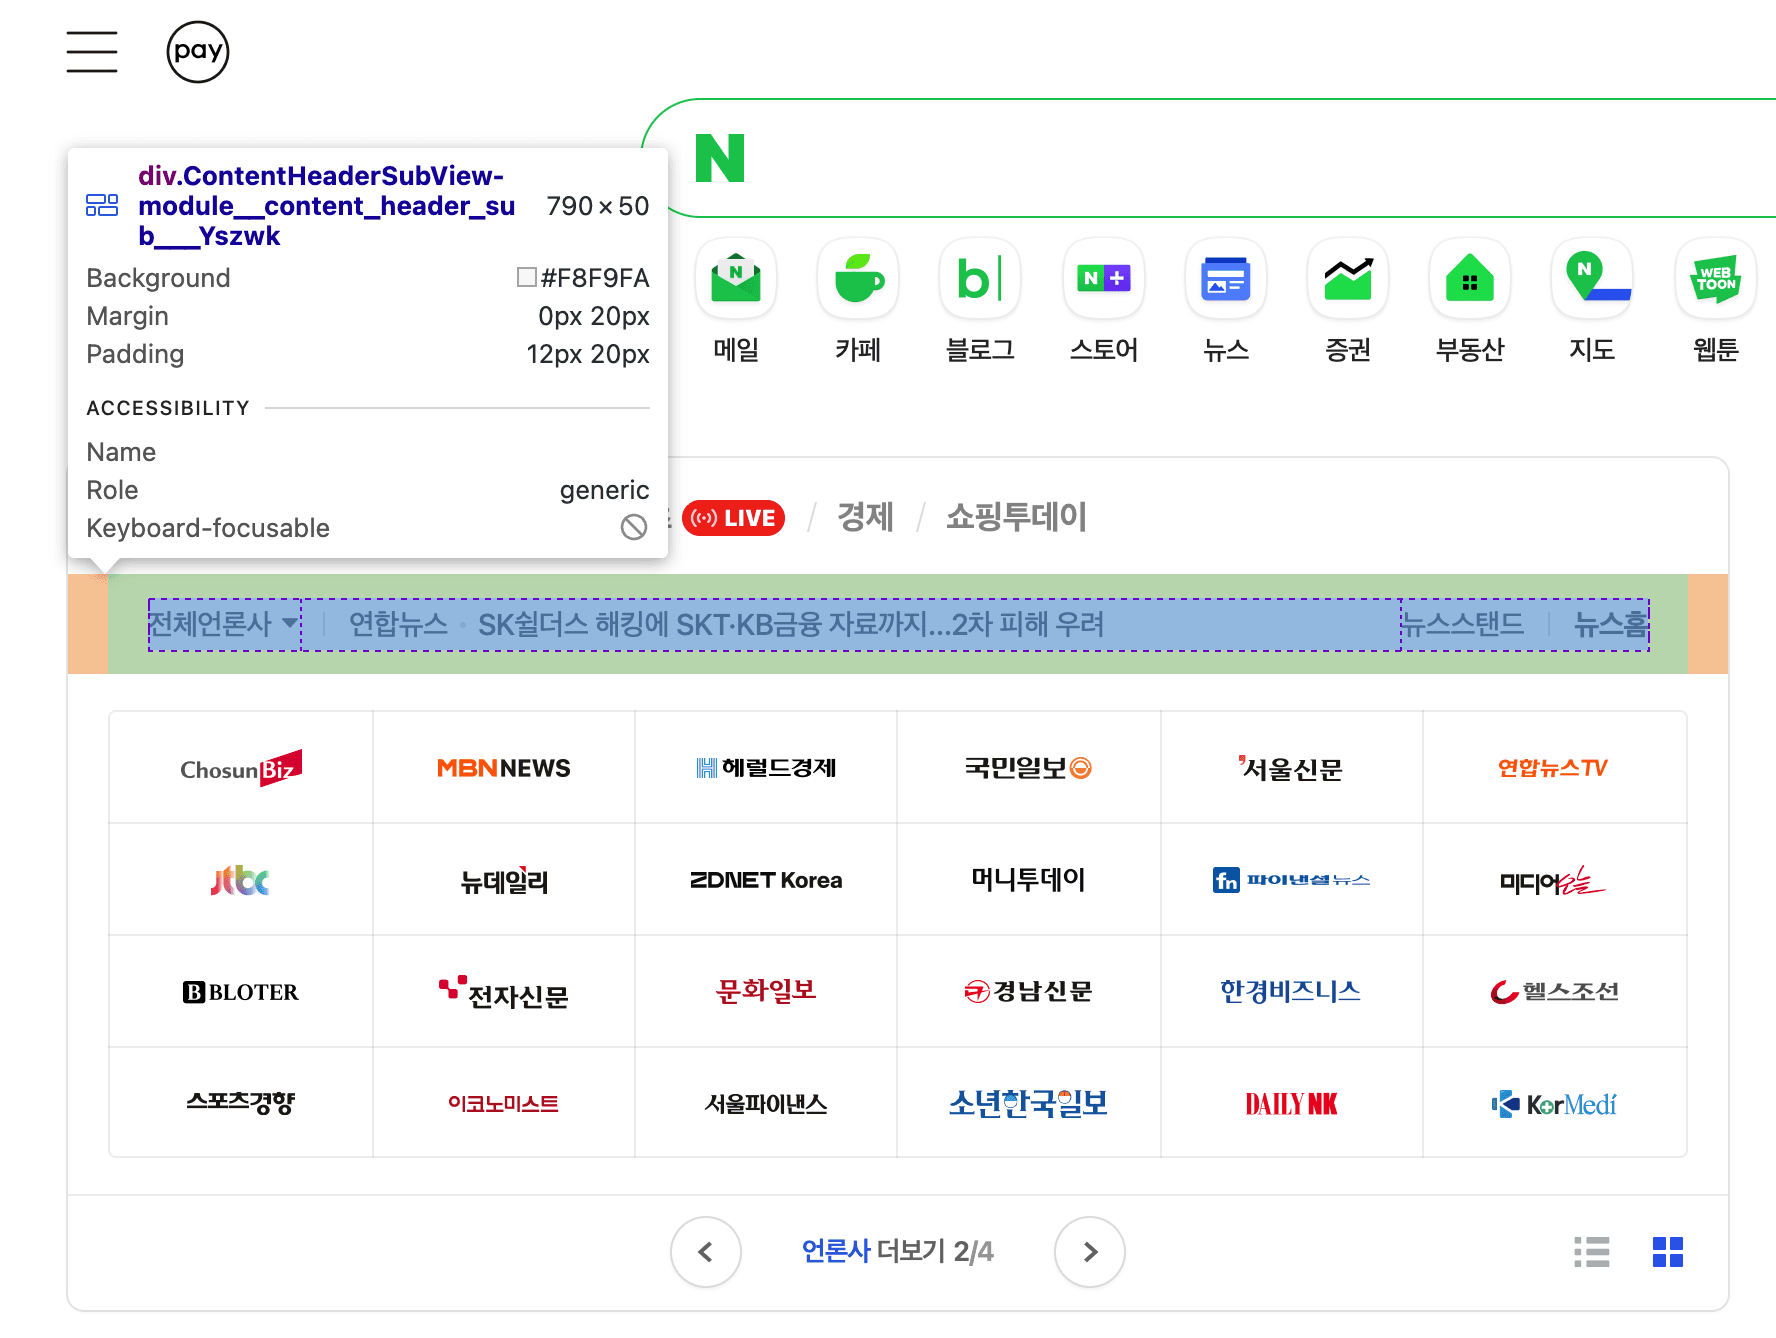Open the hamburger menu

pyautogui.click(x=92, y=52)
